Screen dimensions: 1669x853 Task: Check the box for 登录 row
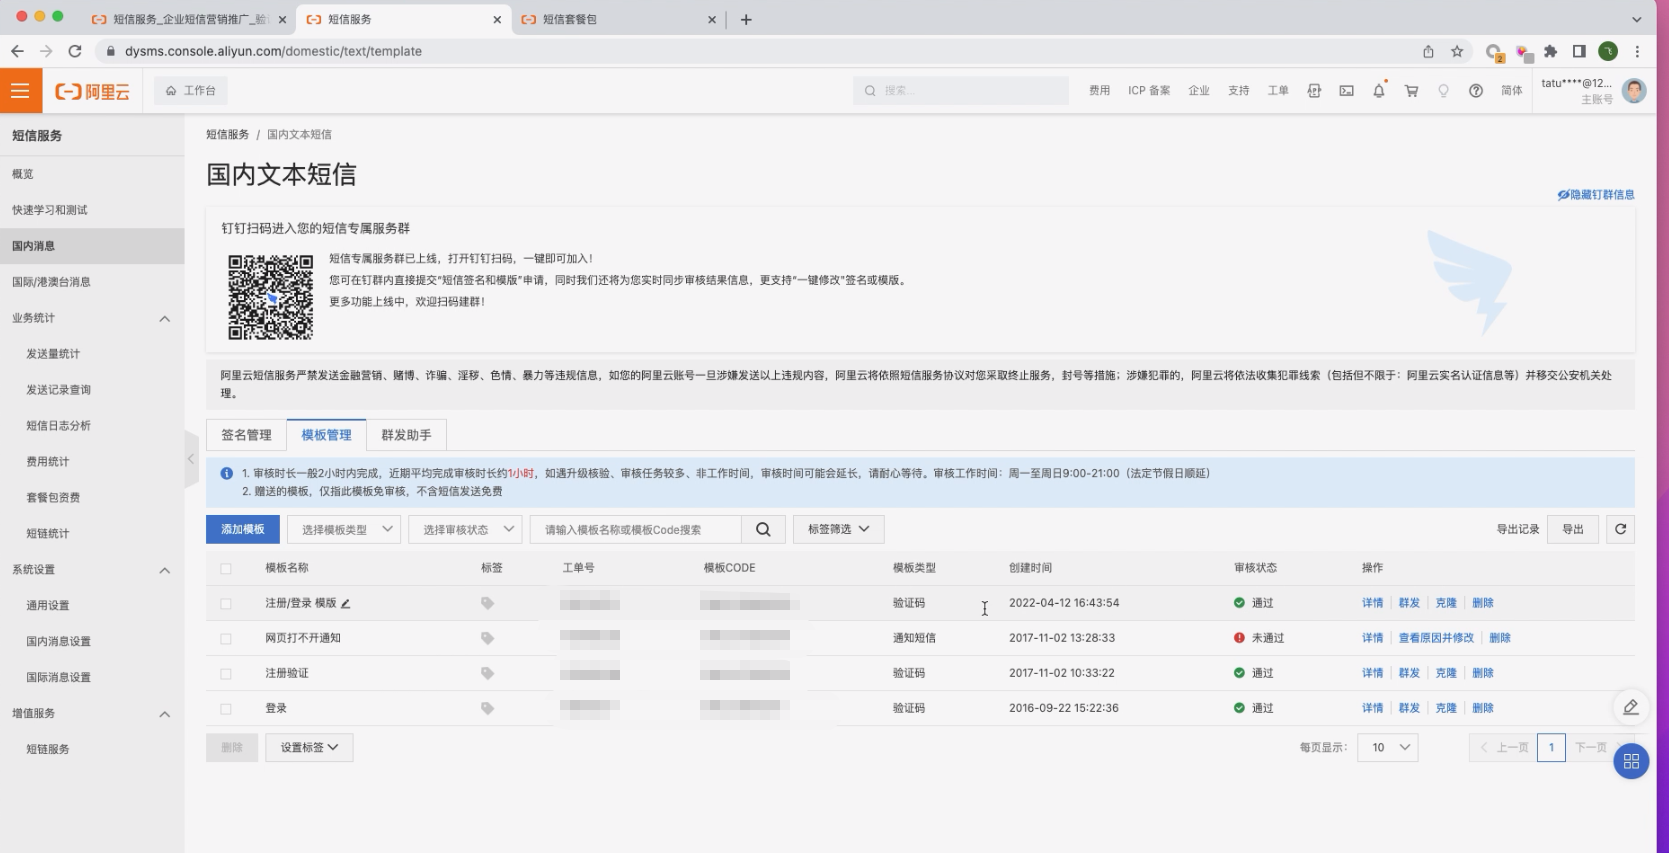tap(226, 708)
